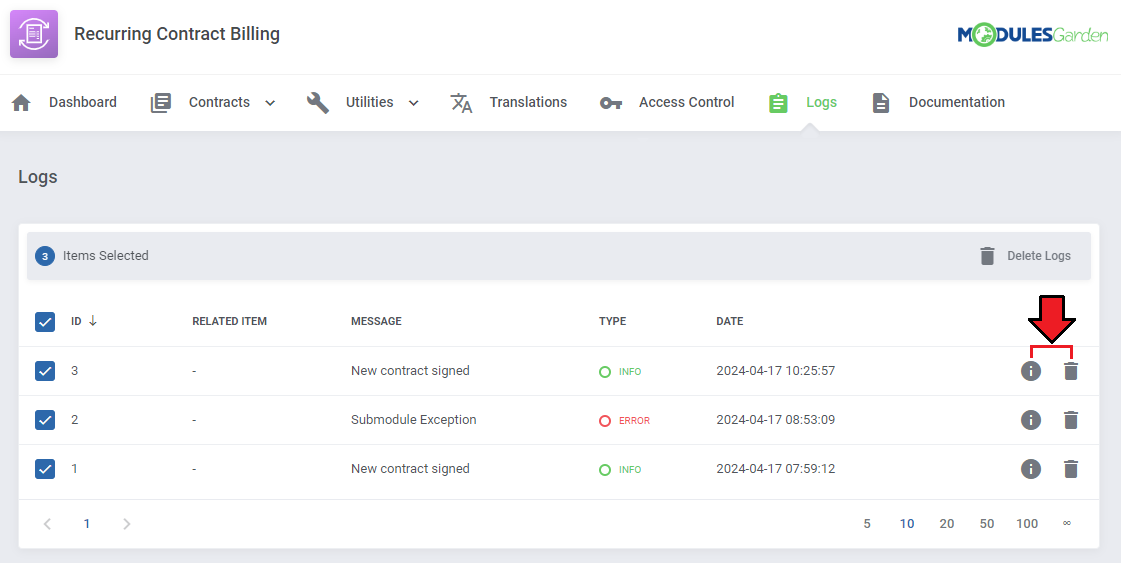Viewport: 1121px width, 563px height.
Task: Click the green INFO circle in row 3
Action: click(x=605, y=371)
